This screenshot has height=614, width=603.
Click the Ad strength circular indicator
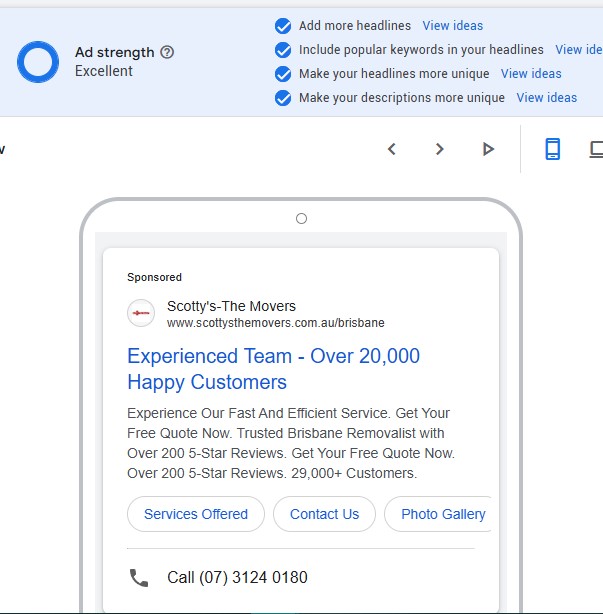[x=38, y=62]
